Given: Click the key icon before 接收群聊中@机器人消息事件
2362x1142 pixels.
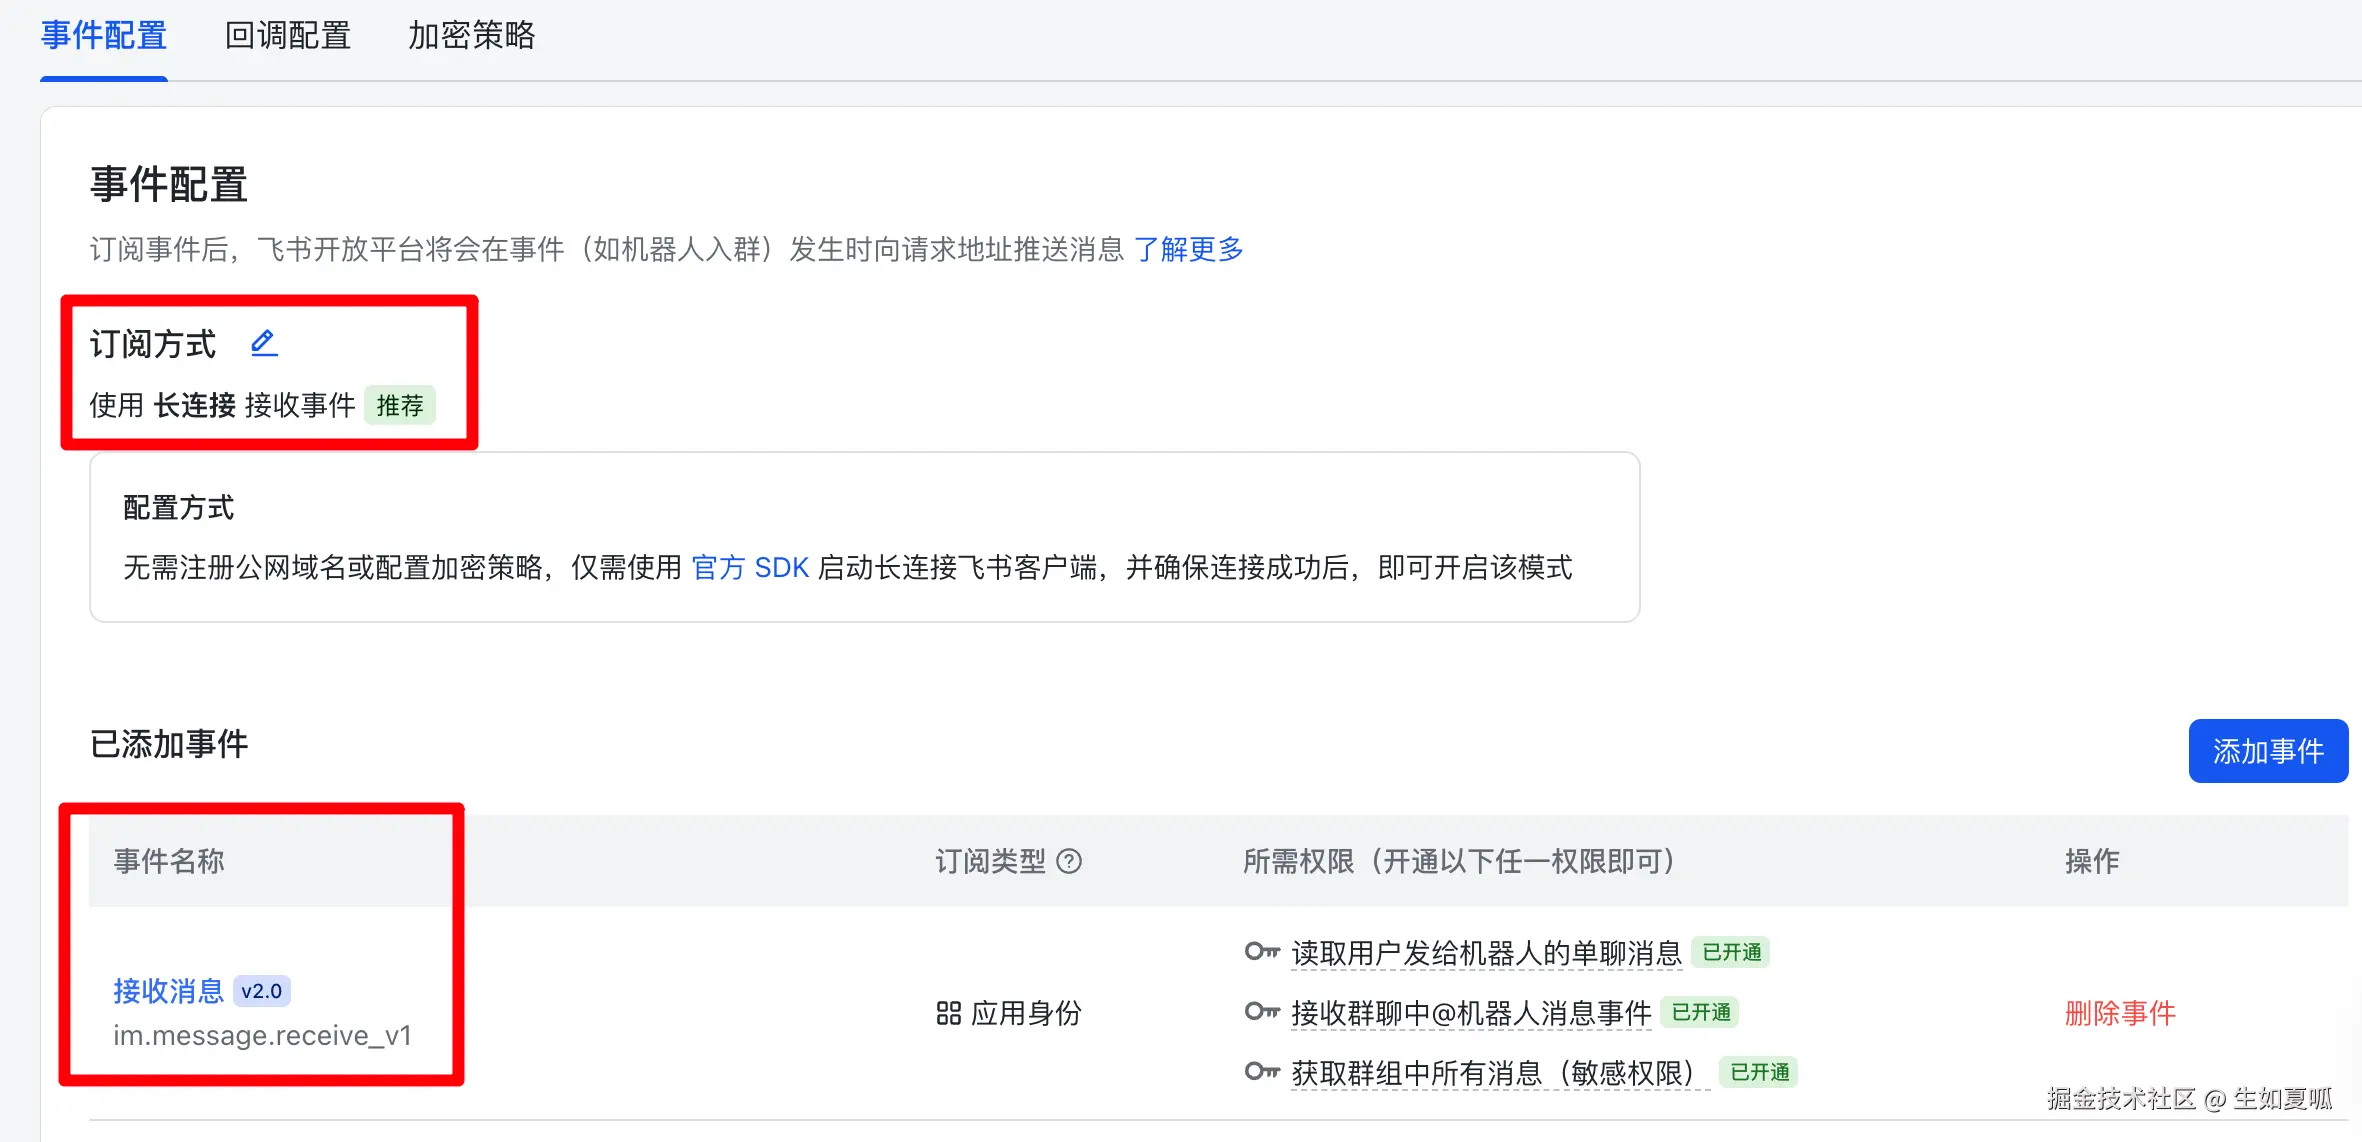Looking at the screenshot, I should click(1262, 1012).
